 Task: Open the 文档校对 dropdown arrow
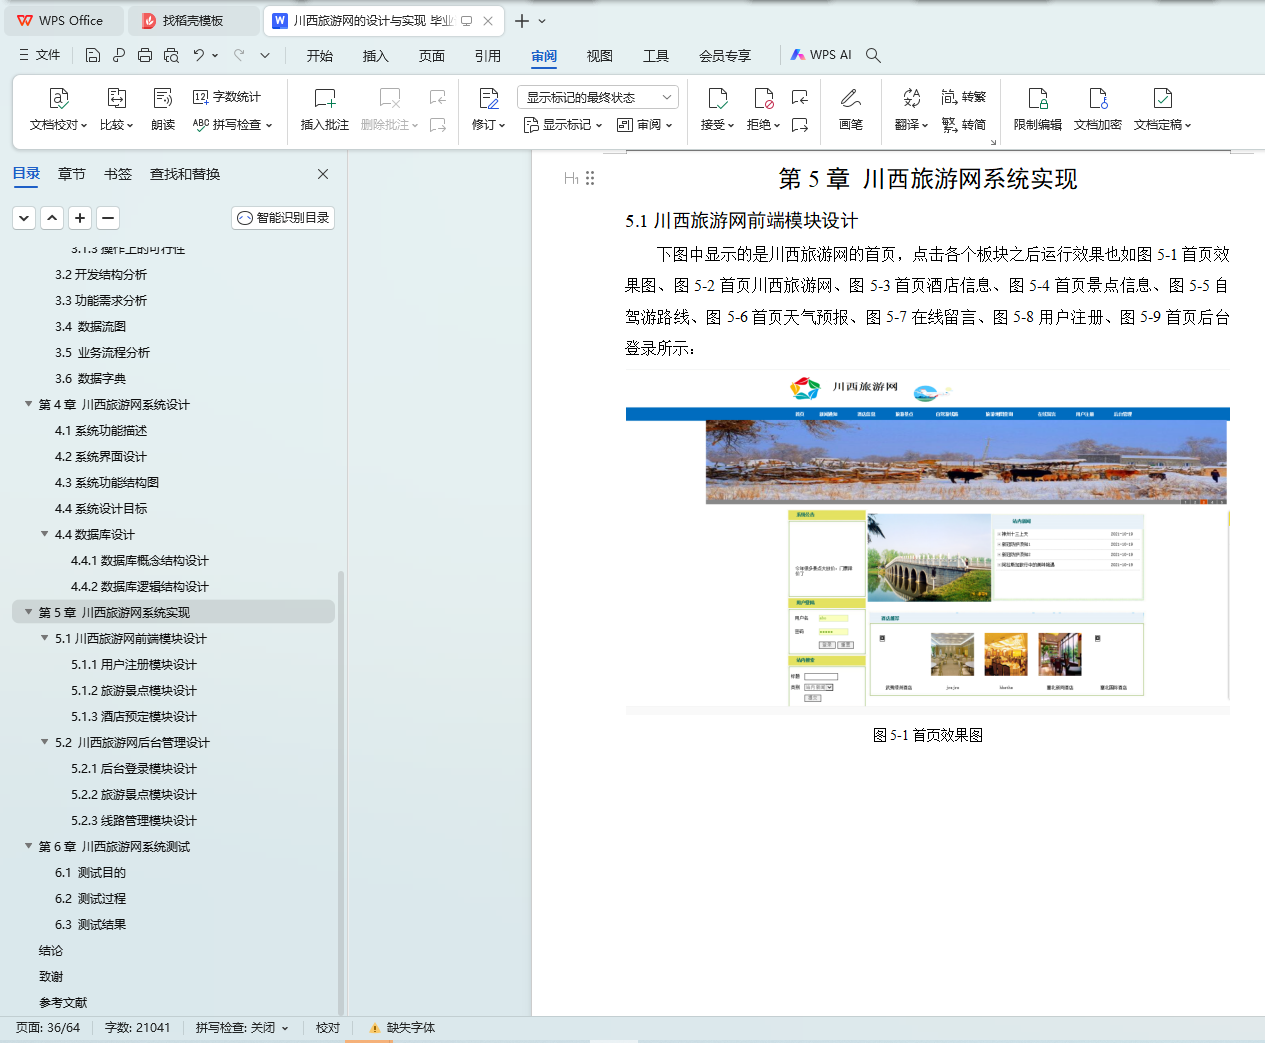point(84,126)
